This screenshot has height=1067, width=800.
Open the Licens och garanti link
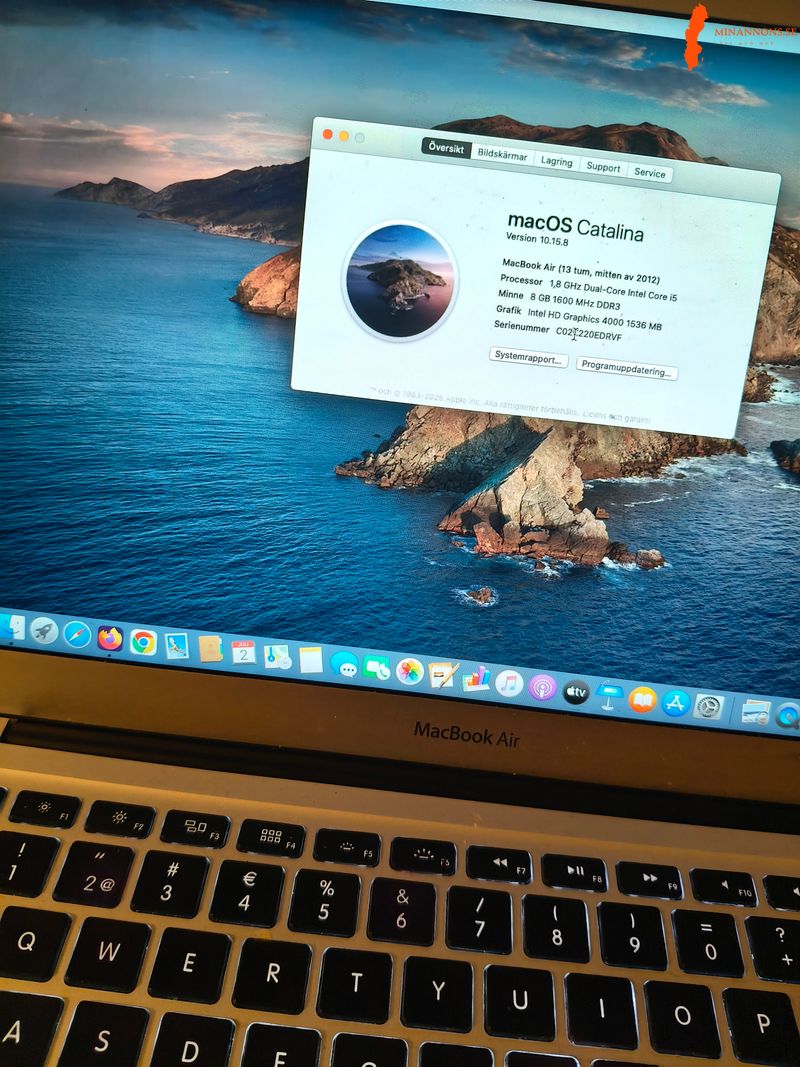(617, 417)
